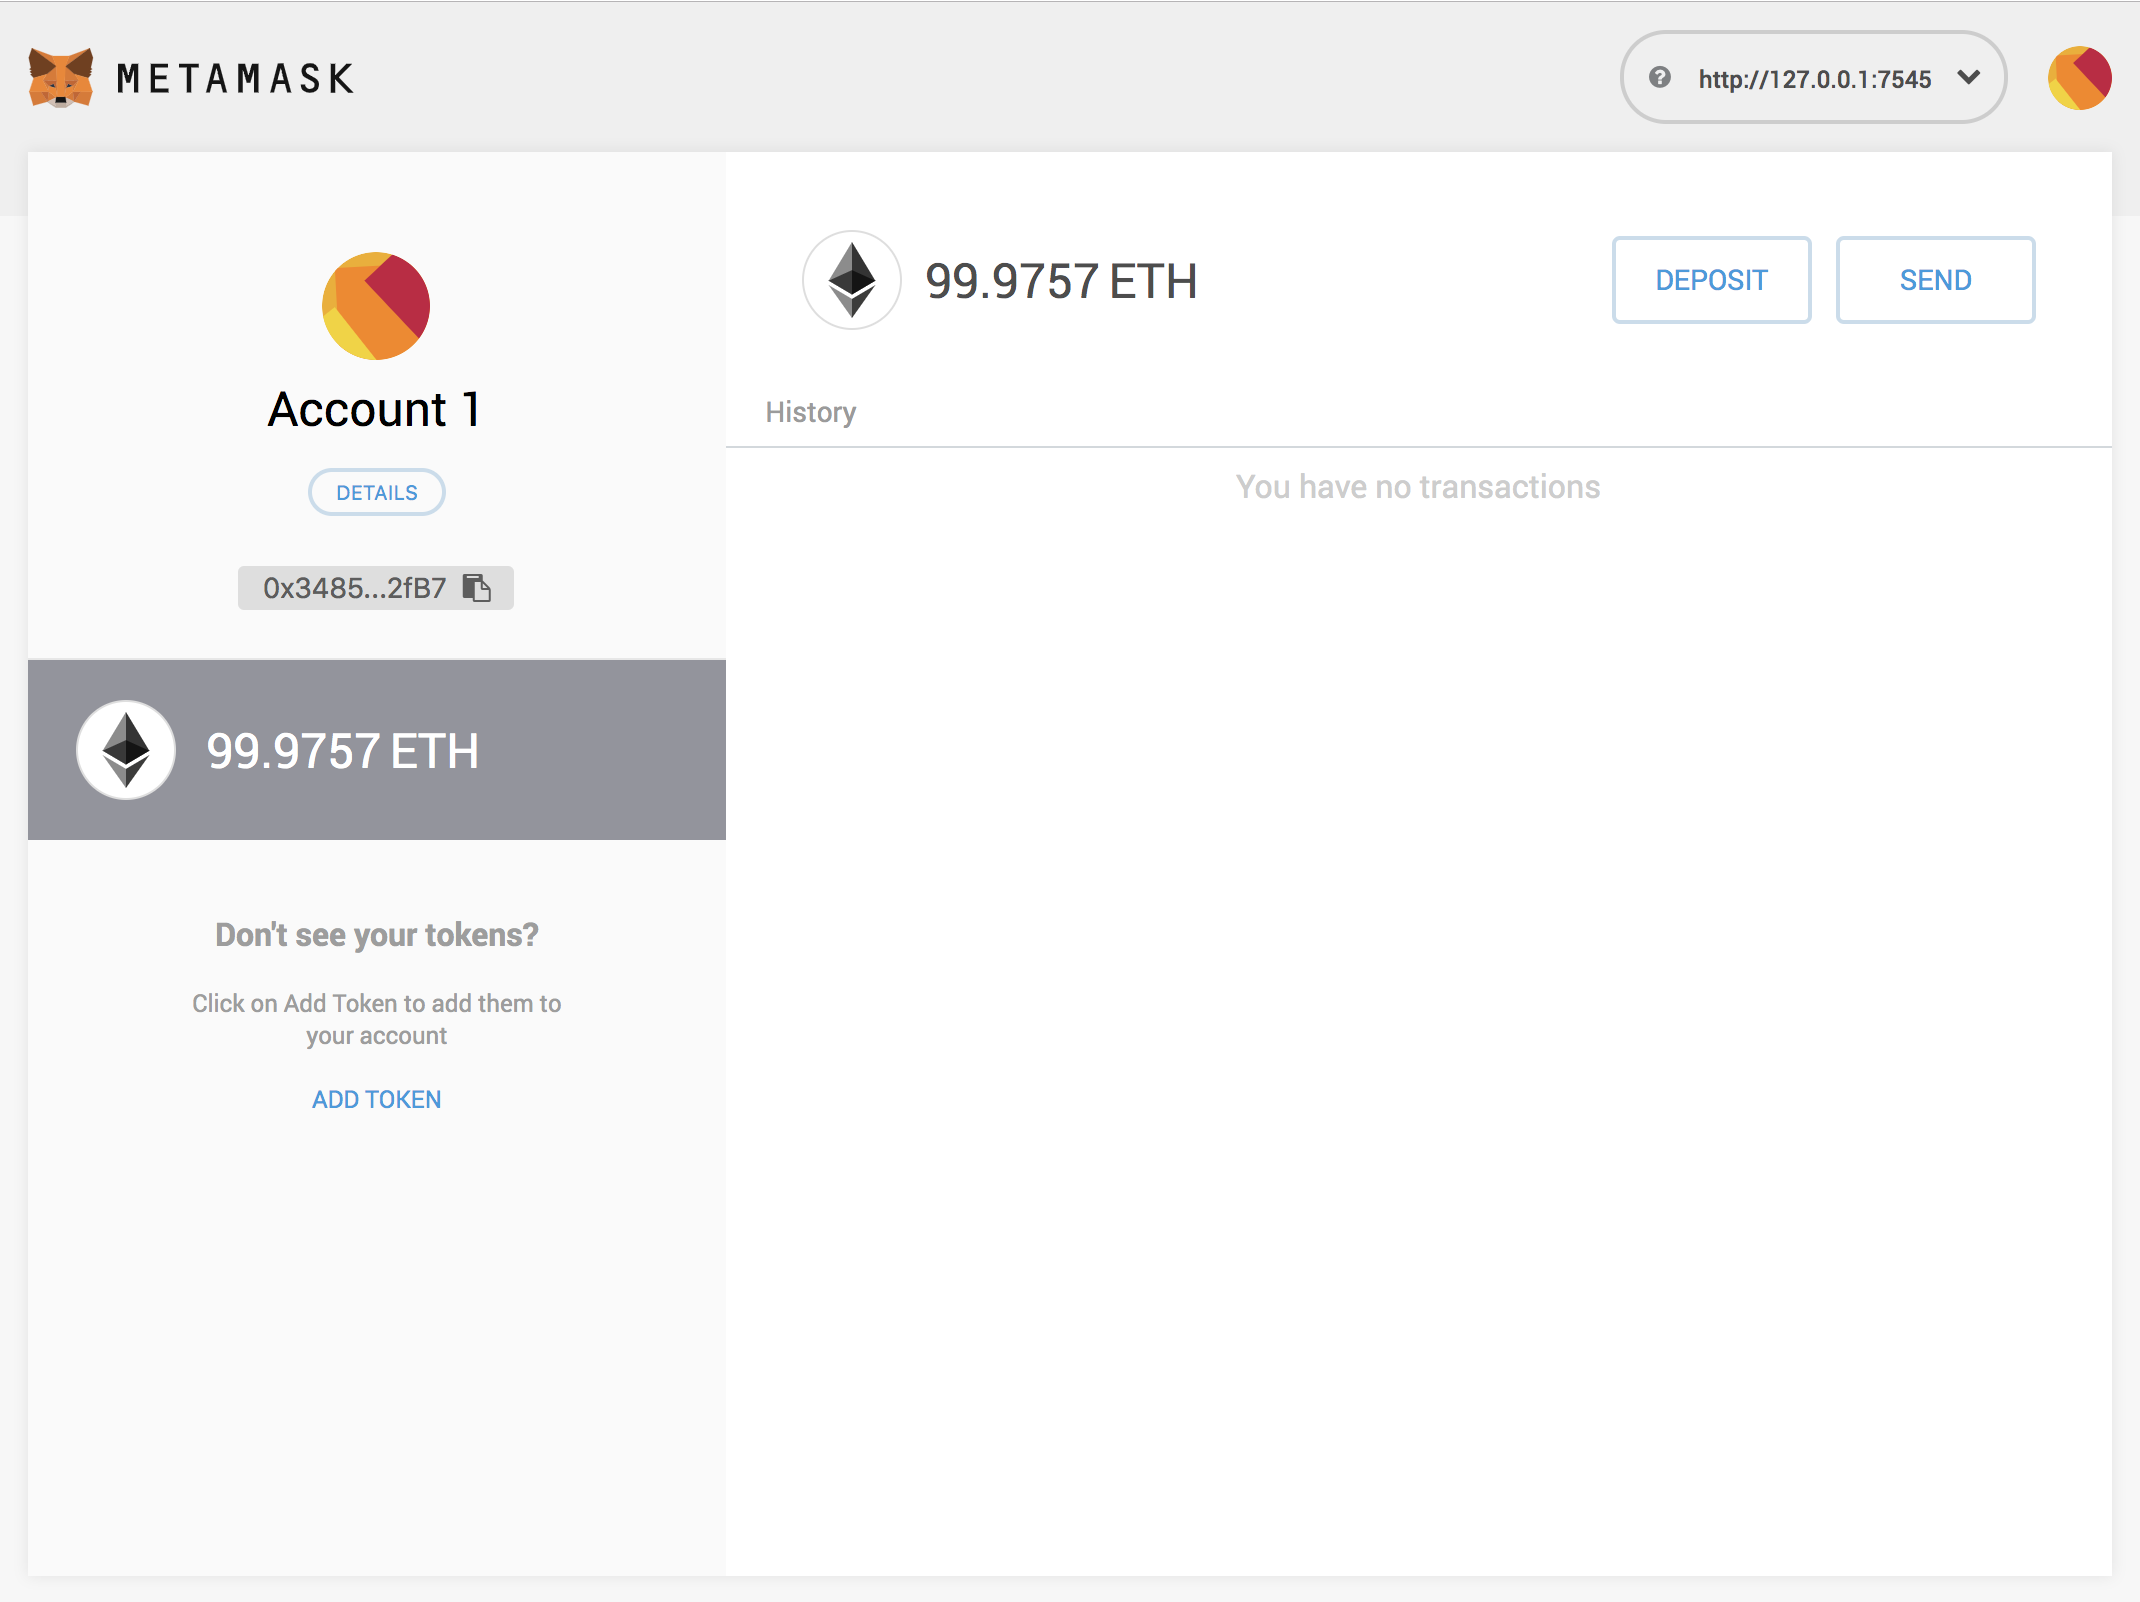Click the Ethereum diamond icon next to the balance

coord(852,280)
